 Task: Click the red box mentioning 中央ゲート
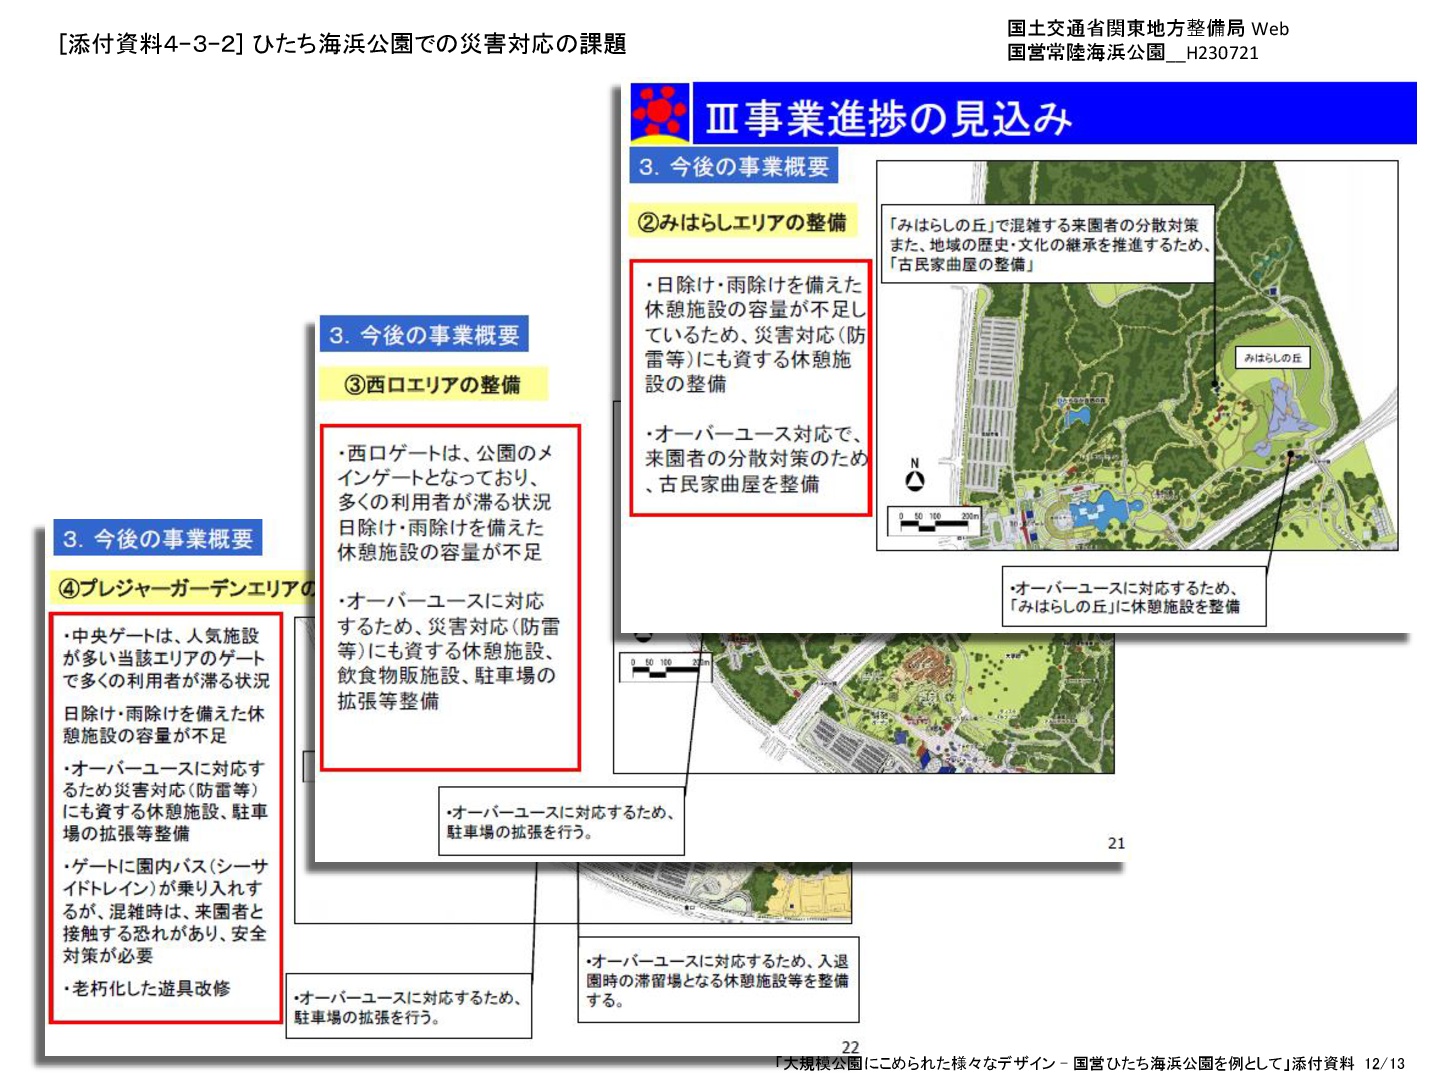(166, 817)
